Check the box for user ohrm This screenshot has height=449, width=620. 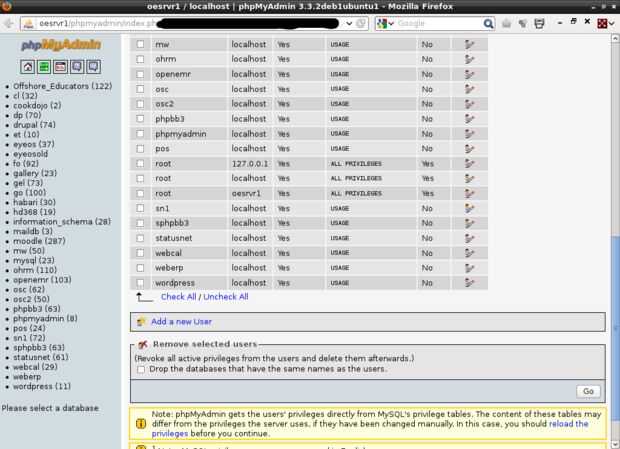140,59
